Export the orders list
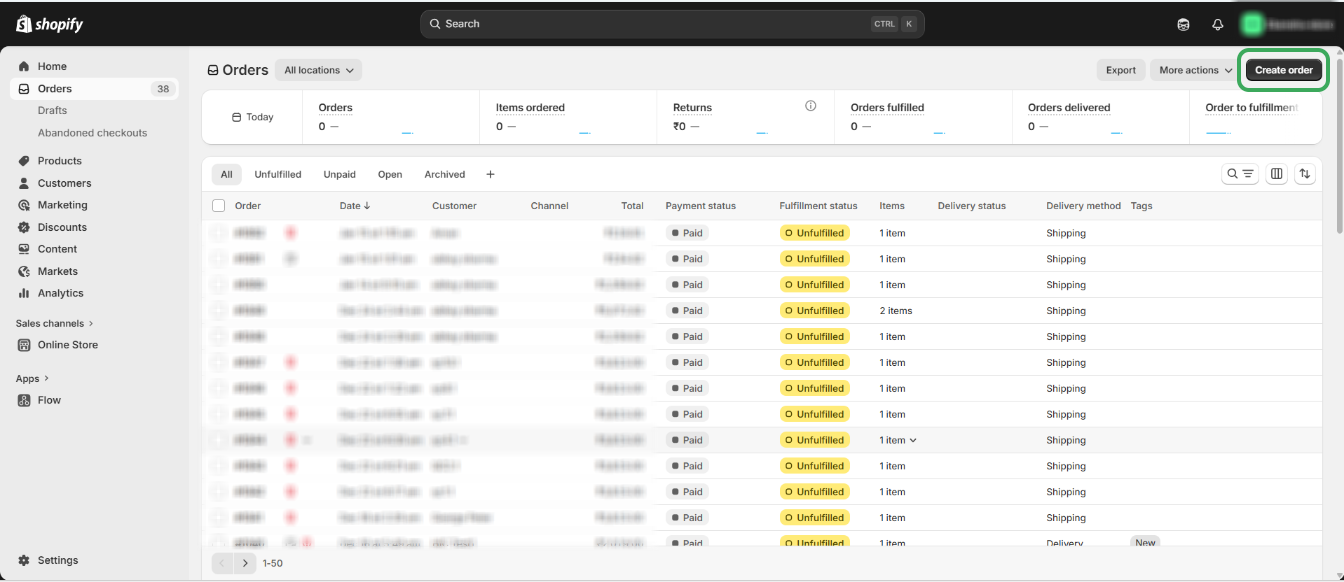 click(x=1120, y=70)
